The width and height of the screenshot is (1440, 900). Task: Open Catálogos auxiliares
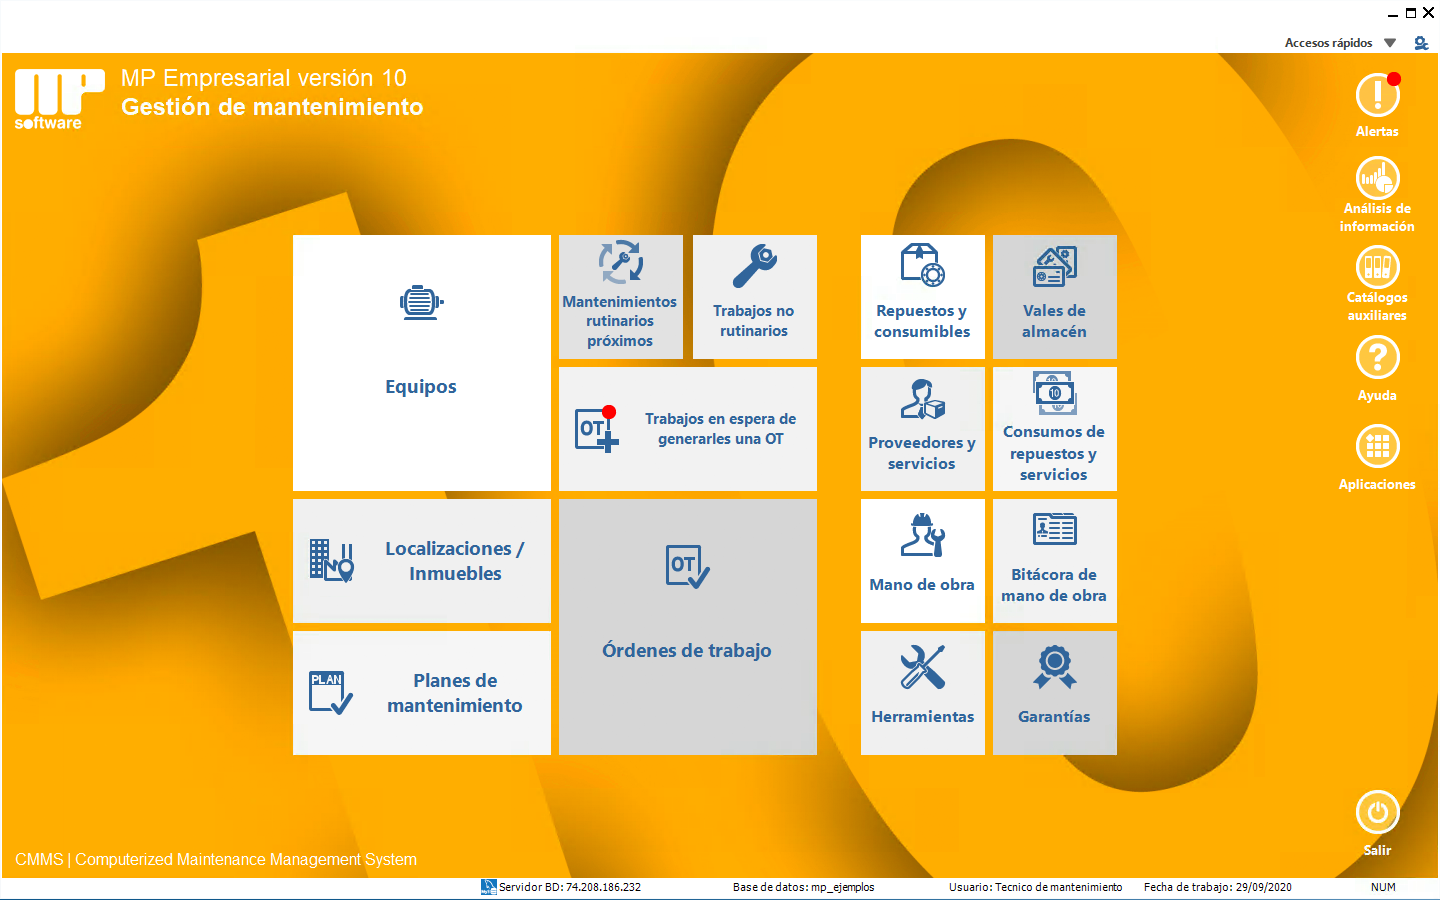[x=1377, y=268]
